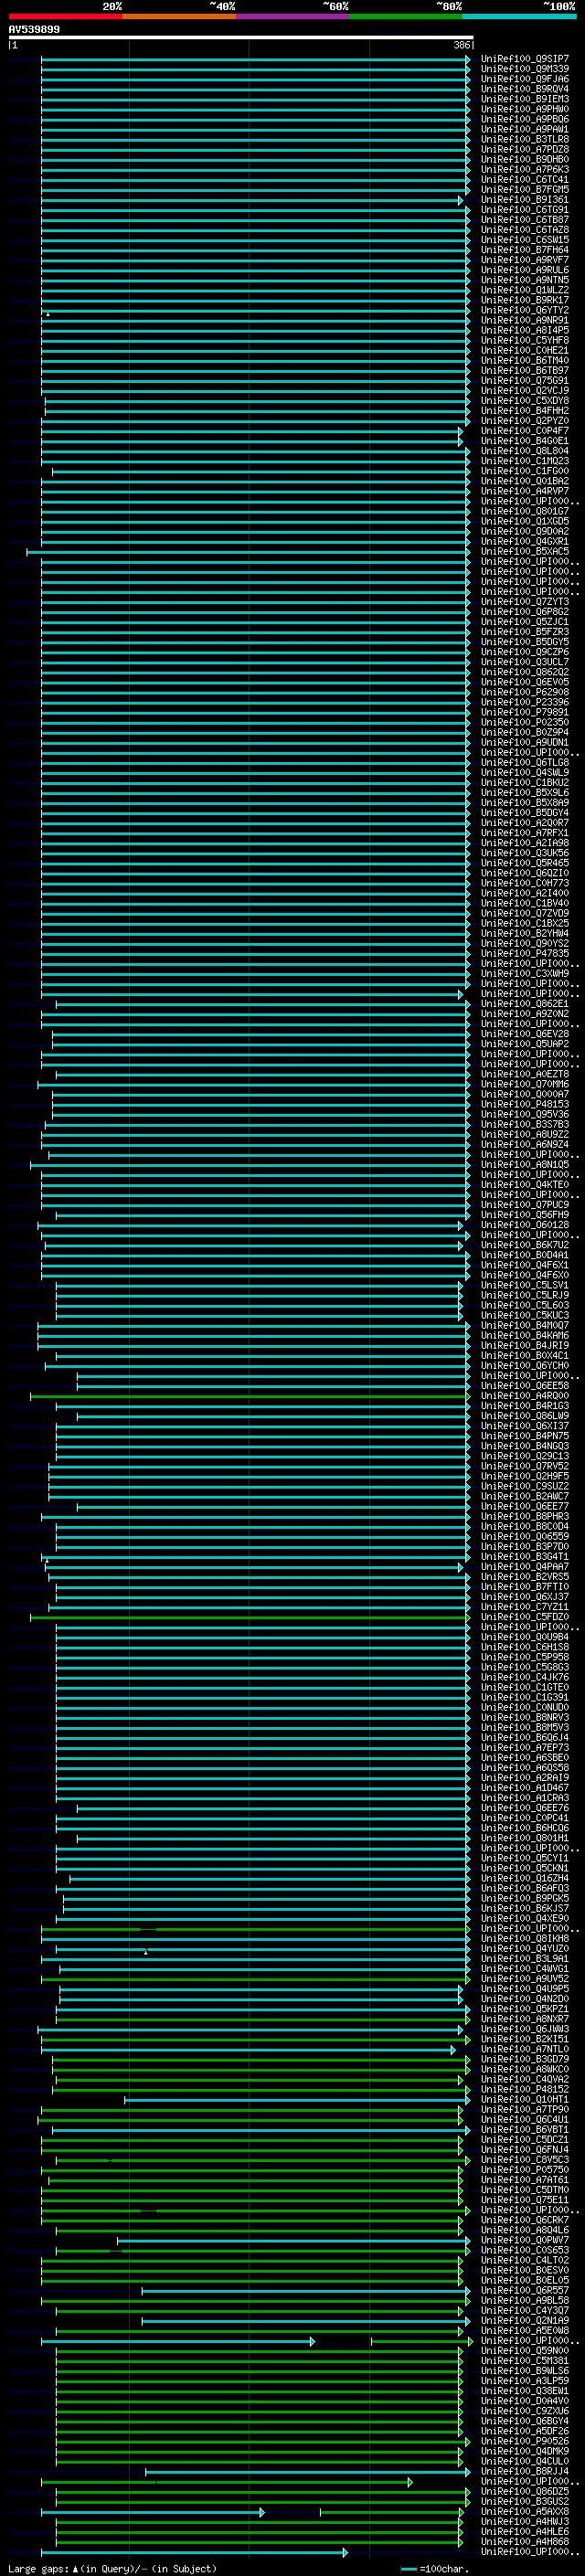
Task: Select hit label UniRef100_A7P6K3
Action: (x=525, y=169)
